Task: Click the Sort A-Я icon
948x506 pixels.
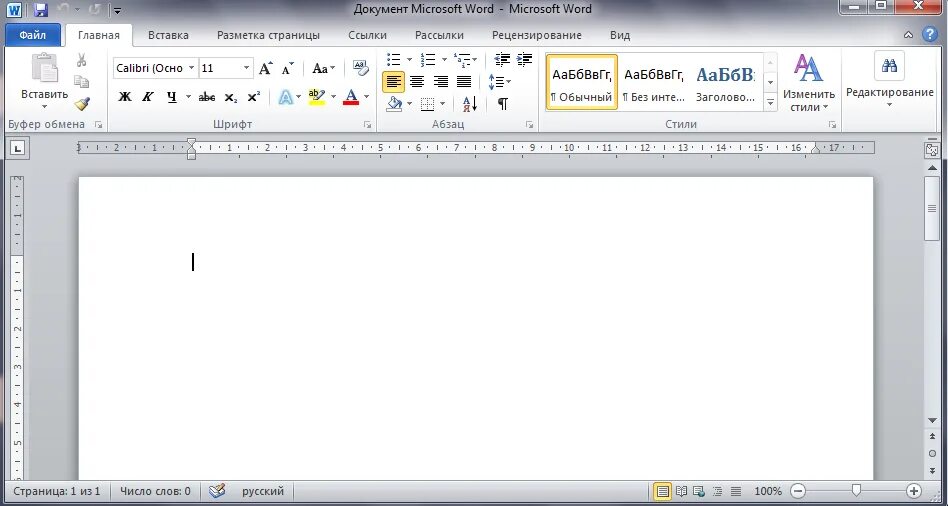Action: tap(470, 103)
